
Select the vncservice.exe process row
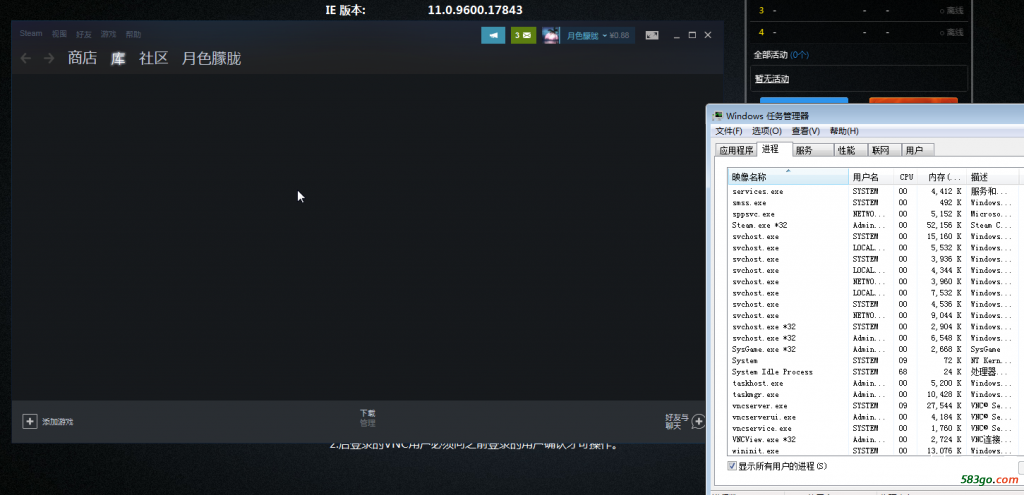[874, 428]
